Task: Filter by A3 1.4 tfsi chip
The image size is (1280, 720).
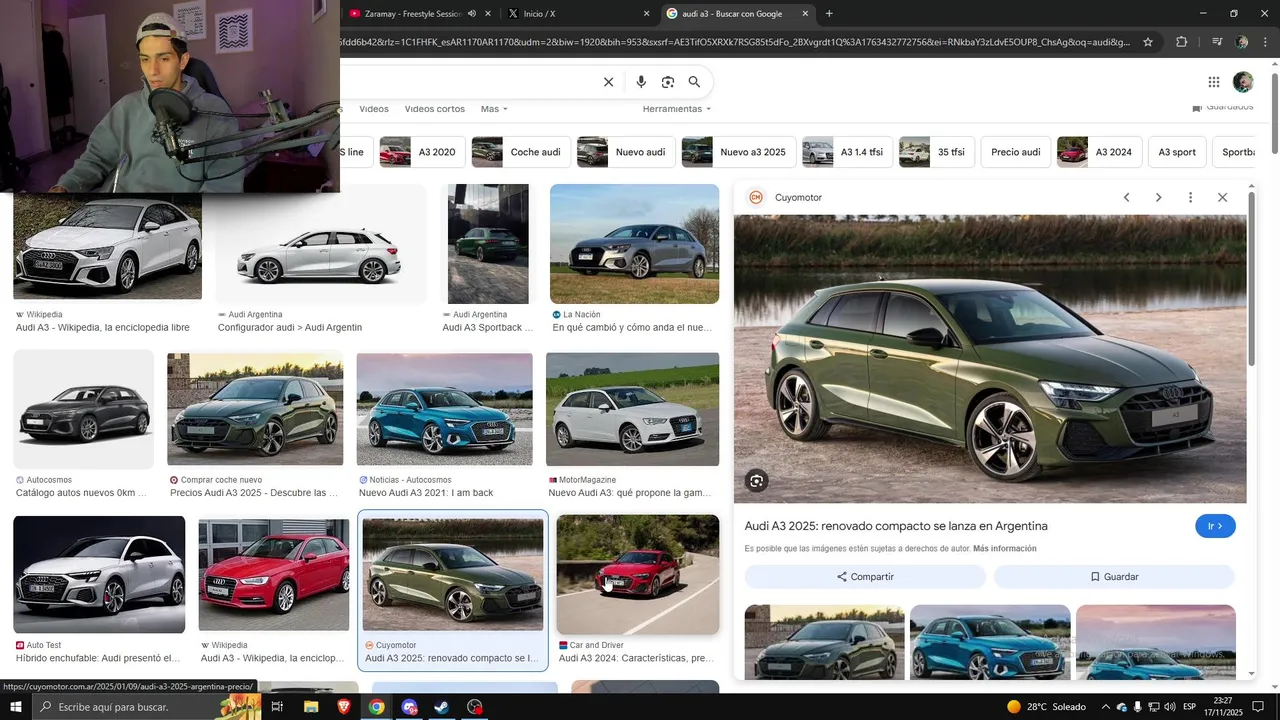Action: click(847, 152)
